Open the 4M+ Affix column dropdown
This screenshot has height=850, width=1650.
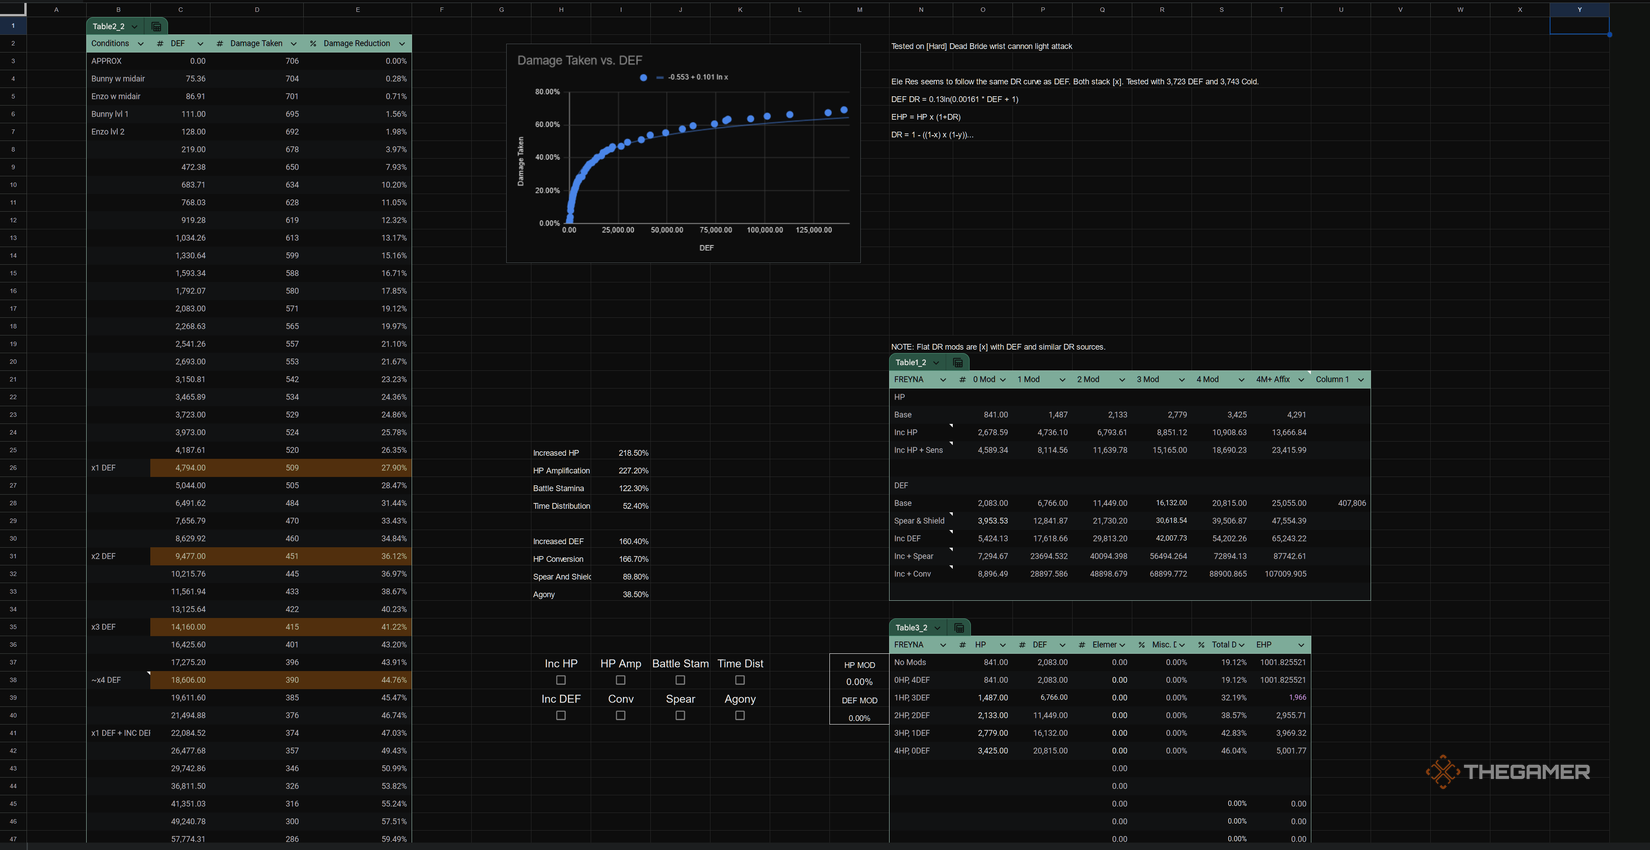pos(1301,380)
